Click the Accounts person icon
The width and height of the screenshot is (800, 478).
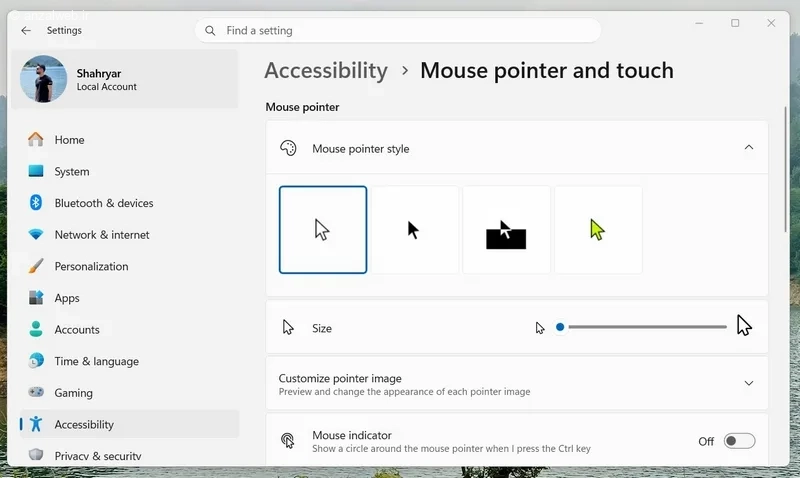36,329
